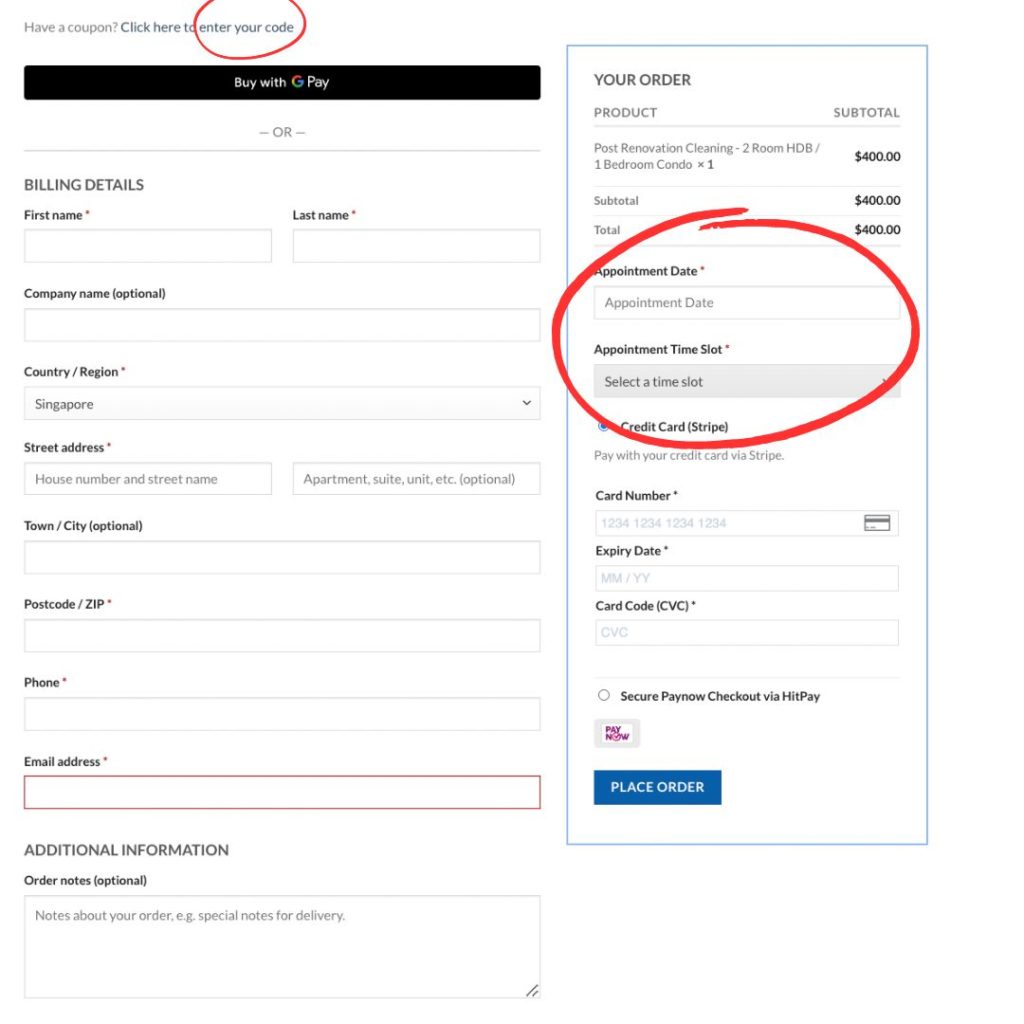1024x1024 pixels.
Task: Click the Appointment Date field
Action: click(x=746, y=302)
